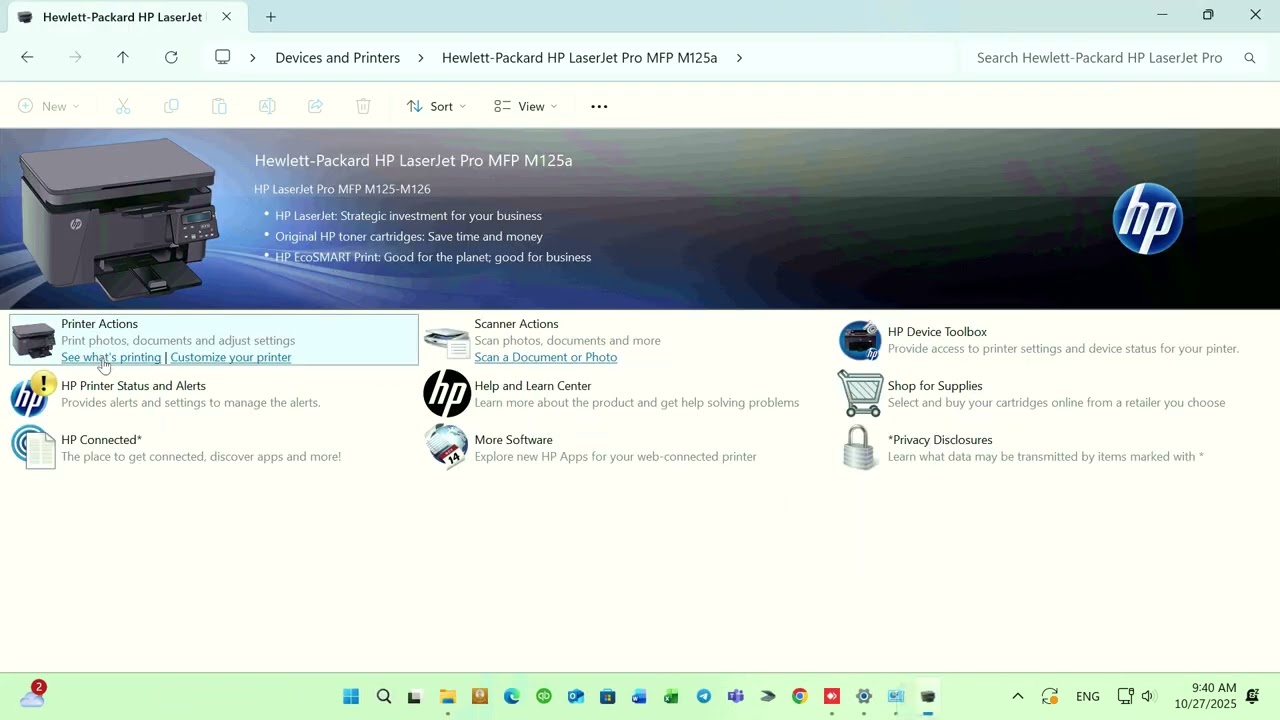Click the LaserJet printer picture in the banner
The image size is (1280, 720).
click(118, 219)
